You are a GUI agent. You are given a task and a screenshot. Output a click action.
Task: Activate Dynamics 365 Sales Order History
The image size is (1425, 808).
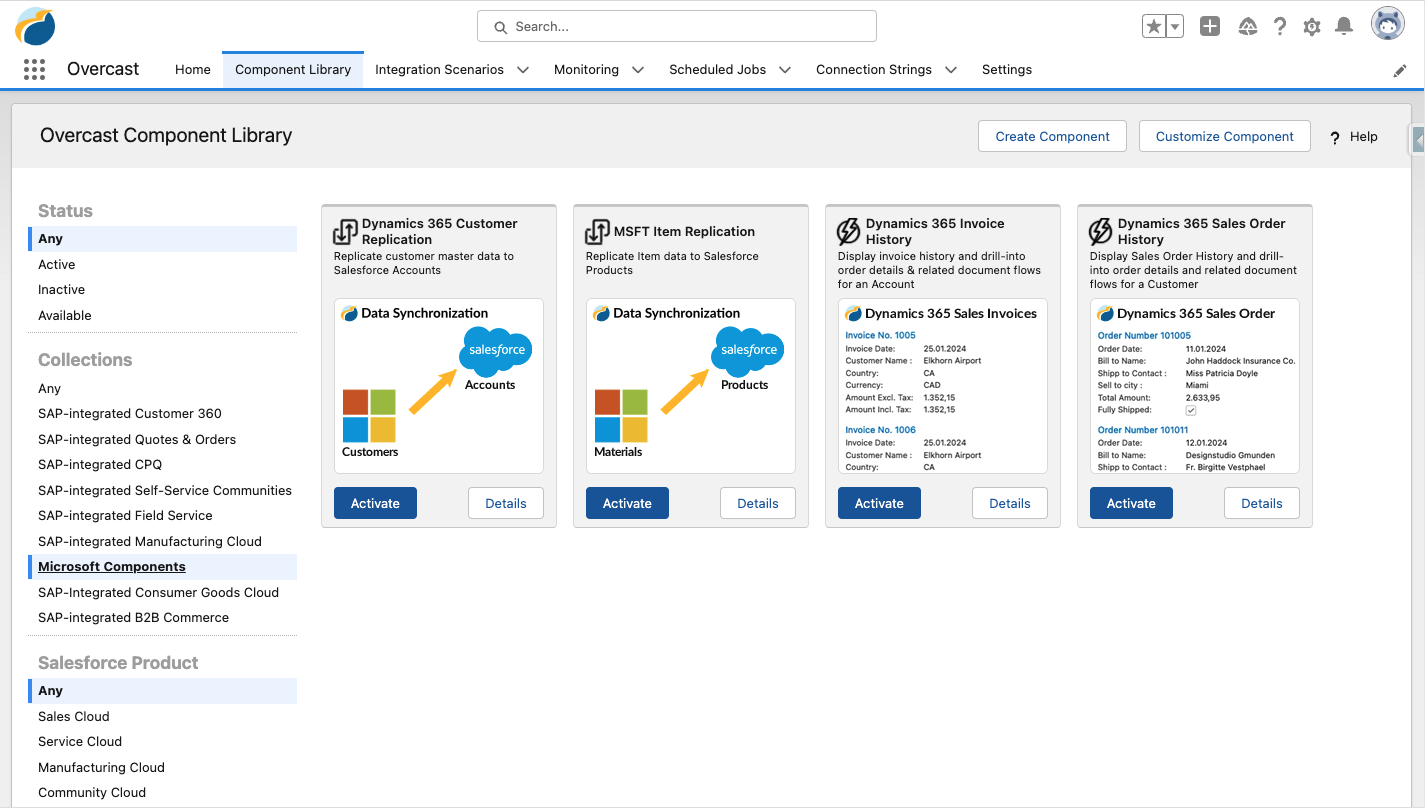(1131, 503)
